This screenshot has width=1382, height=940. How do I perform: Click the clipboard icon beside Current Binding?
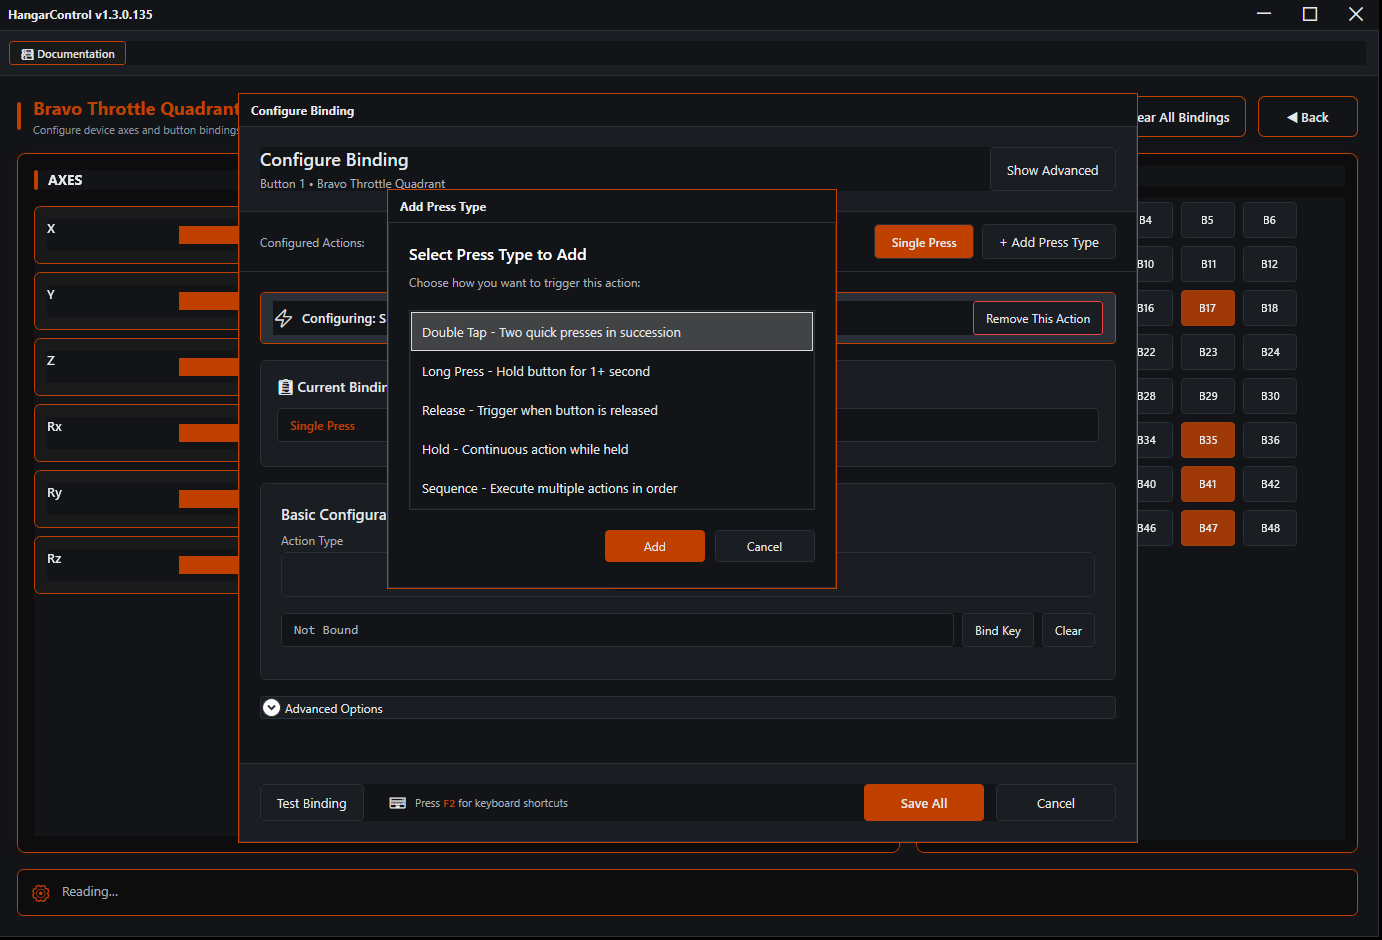(x=285, y=387)
